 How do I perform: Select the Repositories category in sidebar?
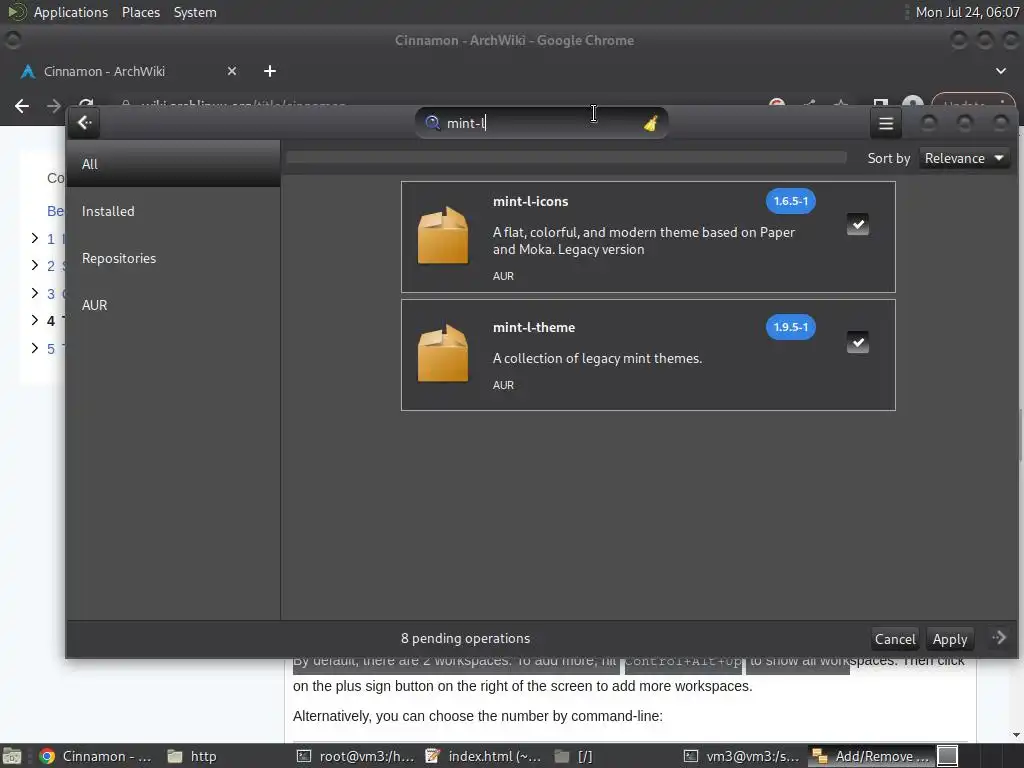(x=173, y=258)
